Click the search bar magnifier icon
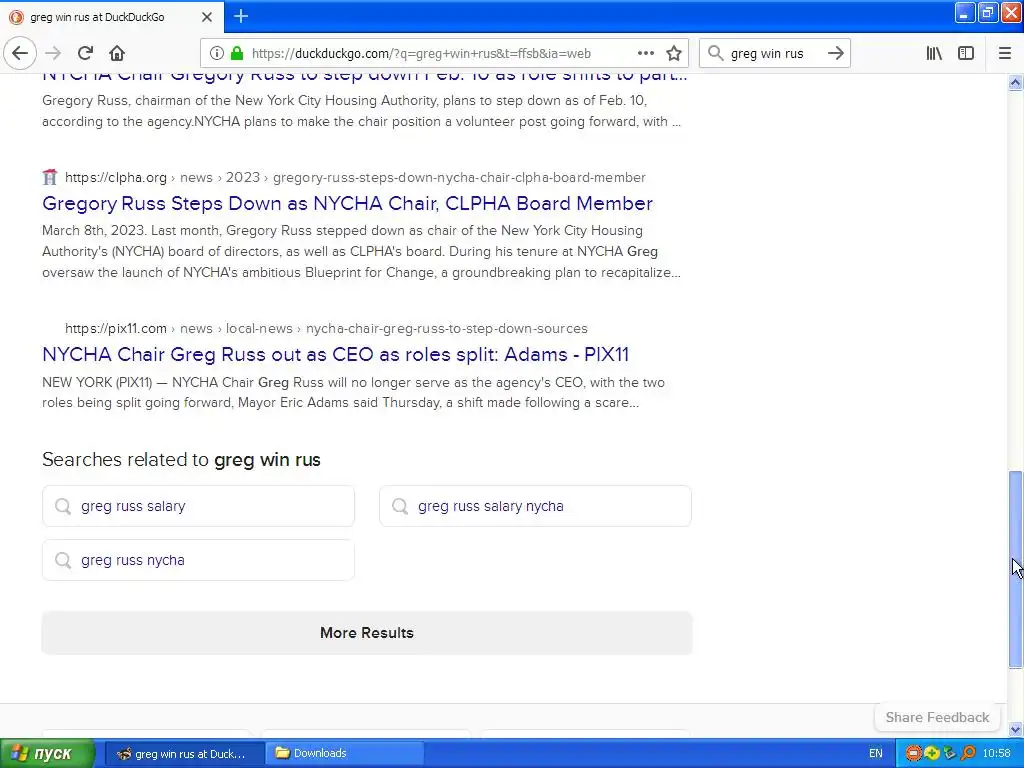1024x768 pixels. pyautogui.click(x=716, y=54)
